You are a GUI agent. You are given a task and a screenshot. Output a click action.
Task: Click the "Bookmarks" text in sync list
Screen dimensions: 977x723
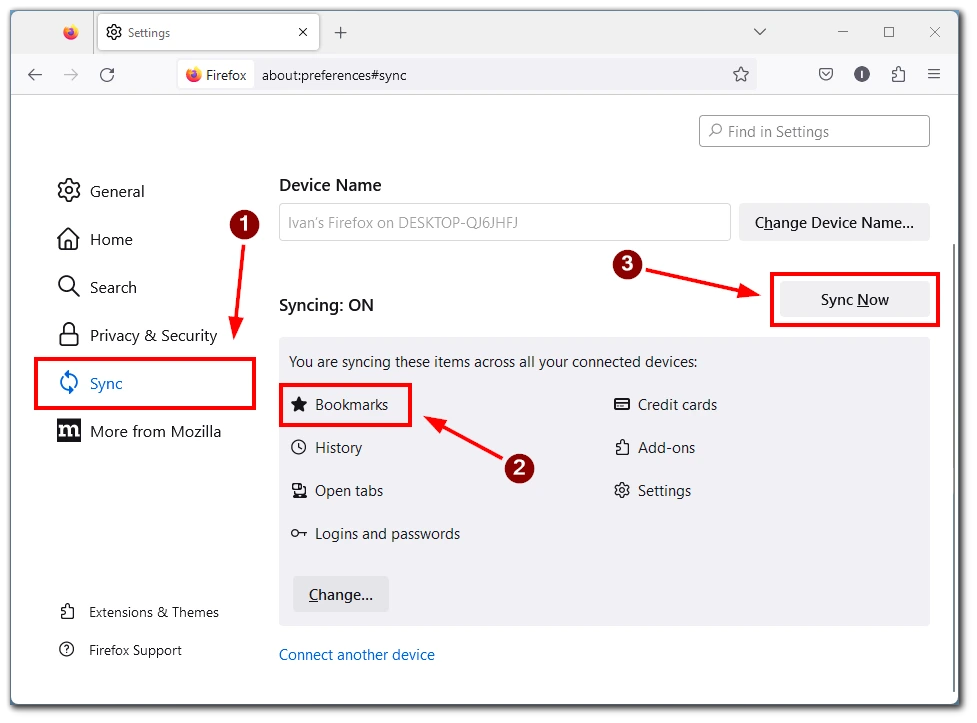coord(351,405)
